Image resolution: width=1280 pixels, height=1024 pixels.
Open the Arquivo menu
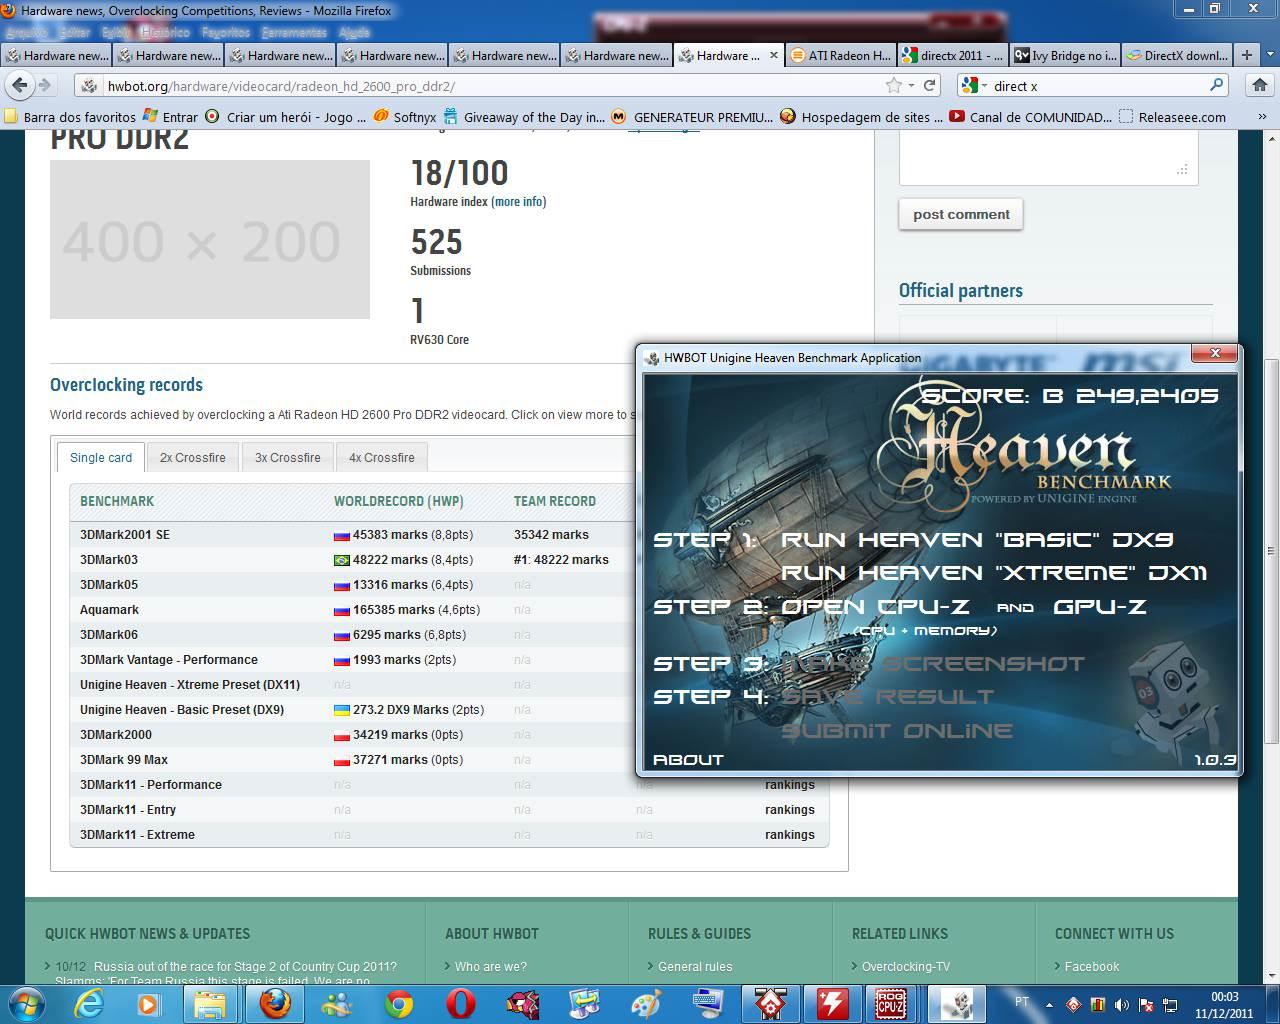[x=27, y=33]
